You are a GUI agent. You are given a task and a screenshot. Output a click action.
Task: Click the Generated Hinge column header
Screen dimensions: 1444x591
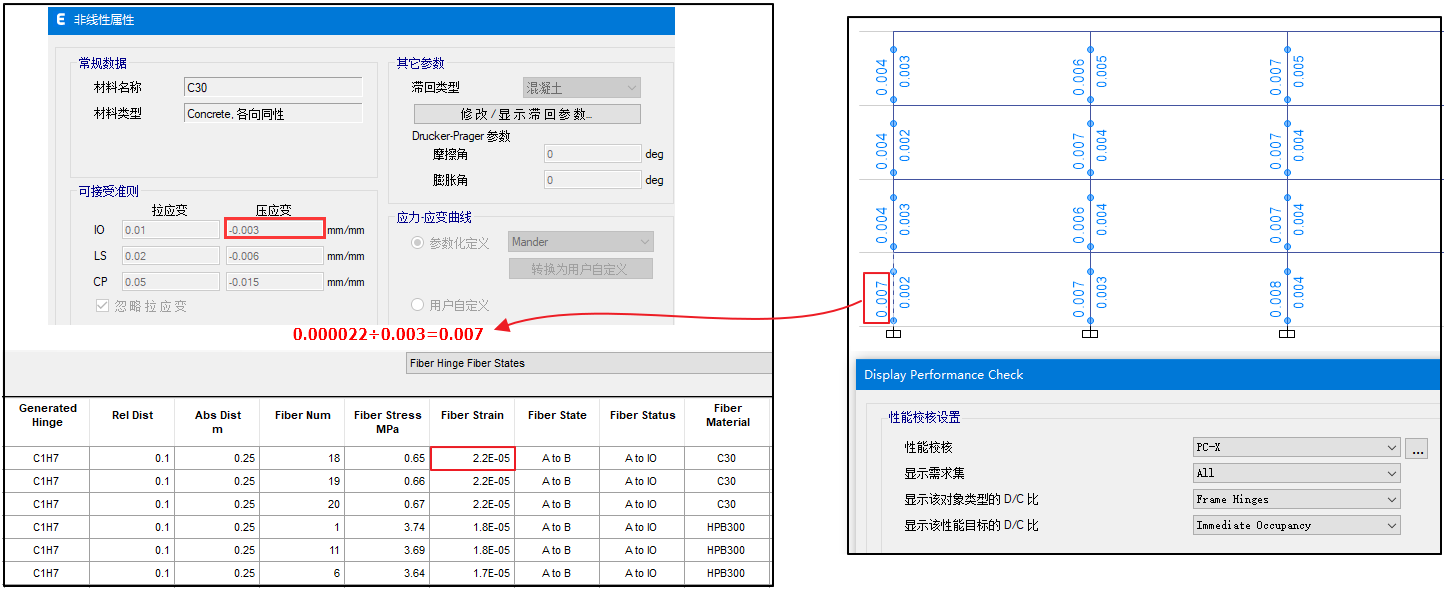[x=46, y=415]
